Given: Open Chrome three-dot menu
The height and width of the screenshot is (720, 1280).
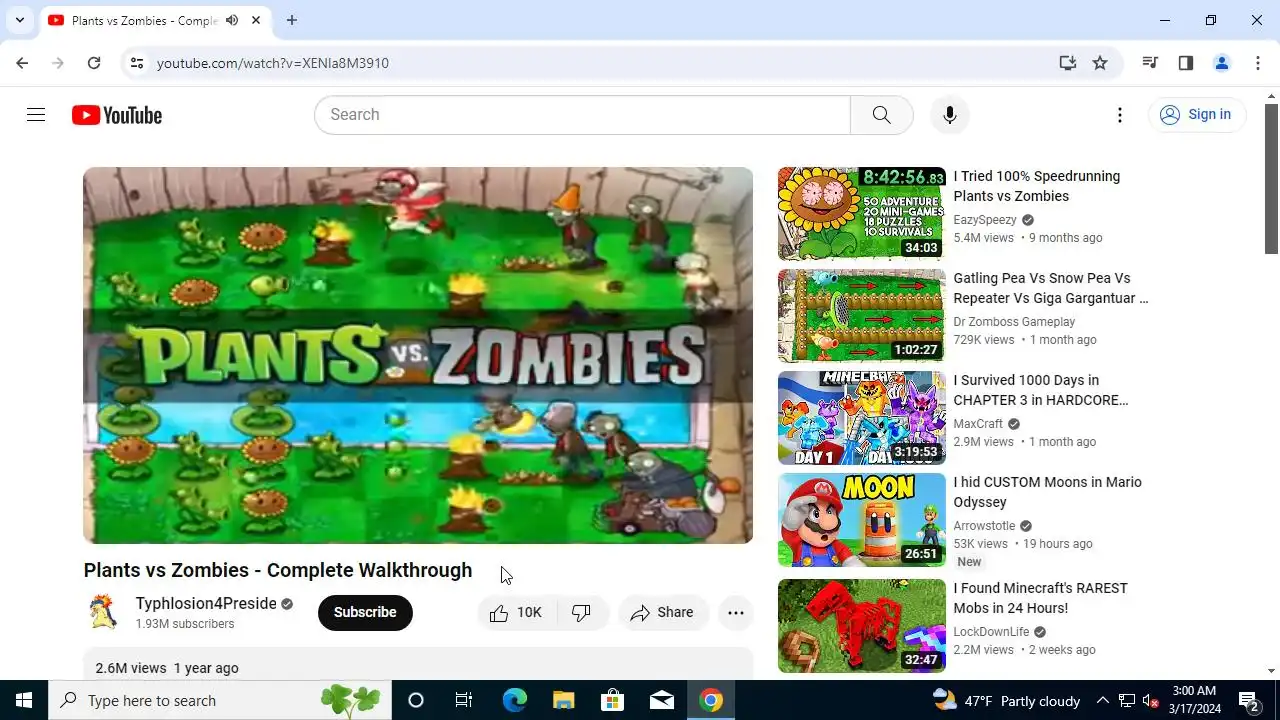Looking at the screenshot, I should (1258, 63).
